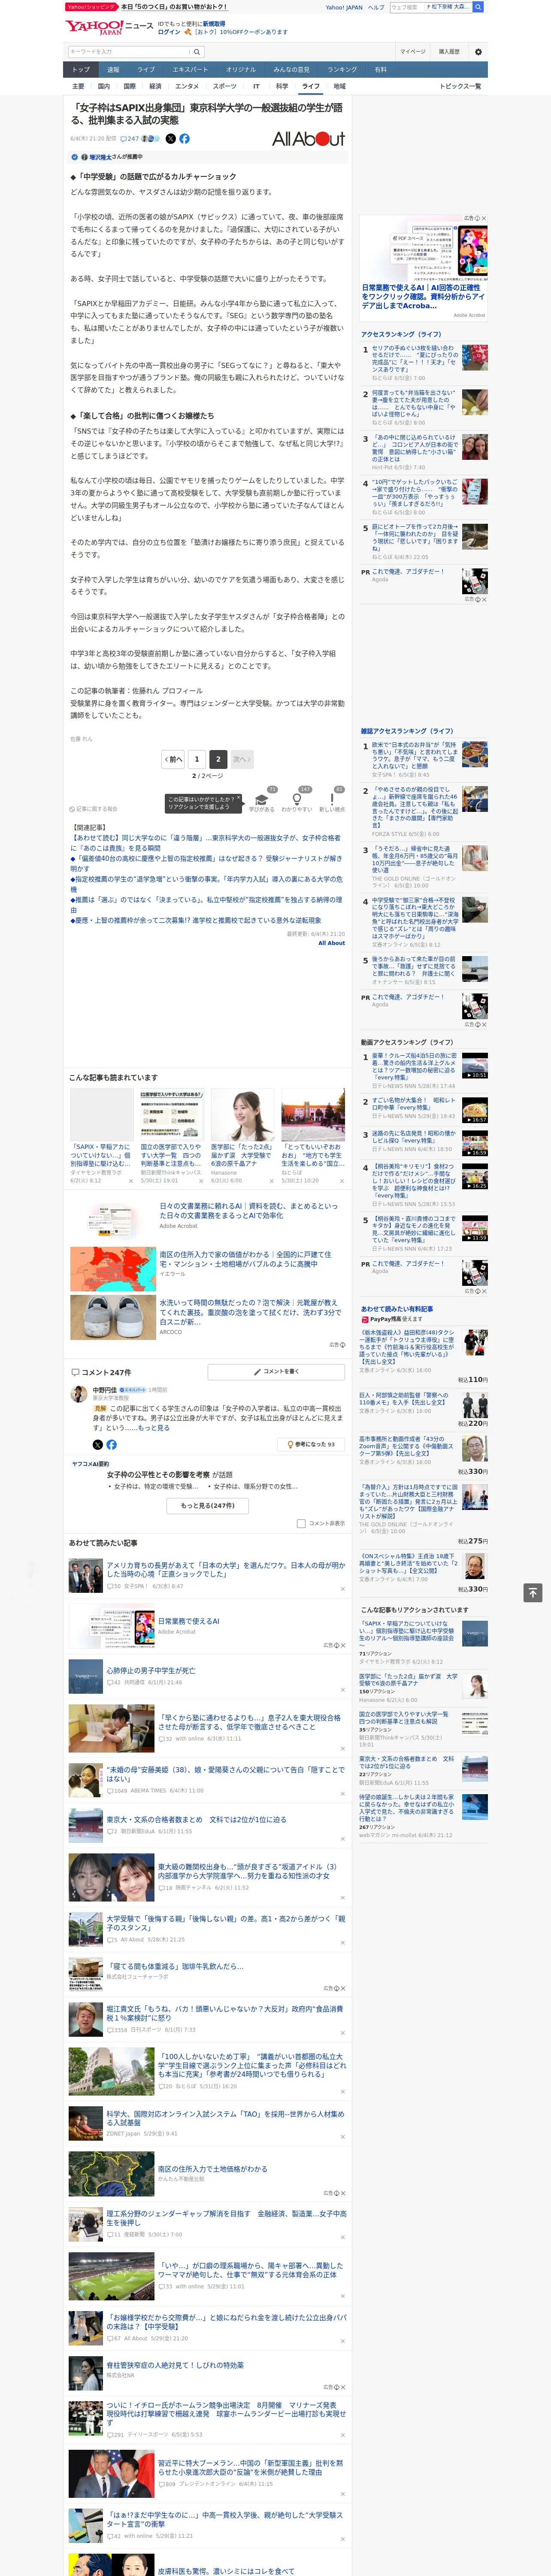The image size is (551, 2576).
Task: Click the All About publisher logo
Action: pyautogui.click(x=308, y=139)
